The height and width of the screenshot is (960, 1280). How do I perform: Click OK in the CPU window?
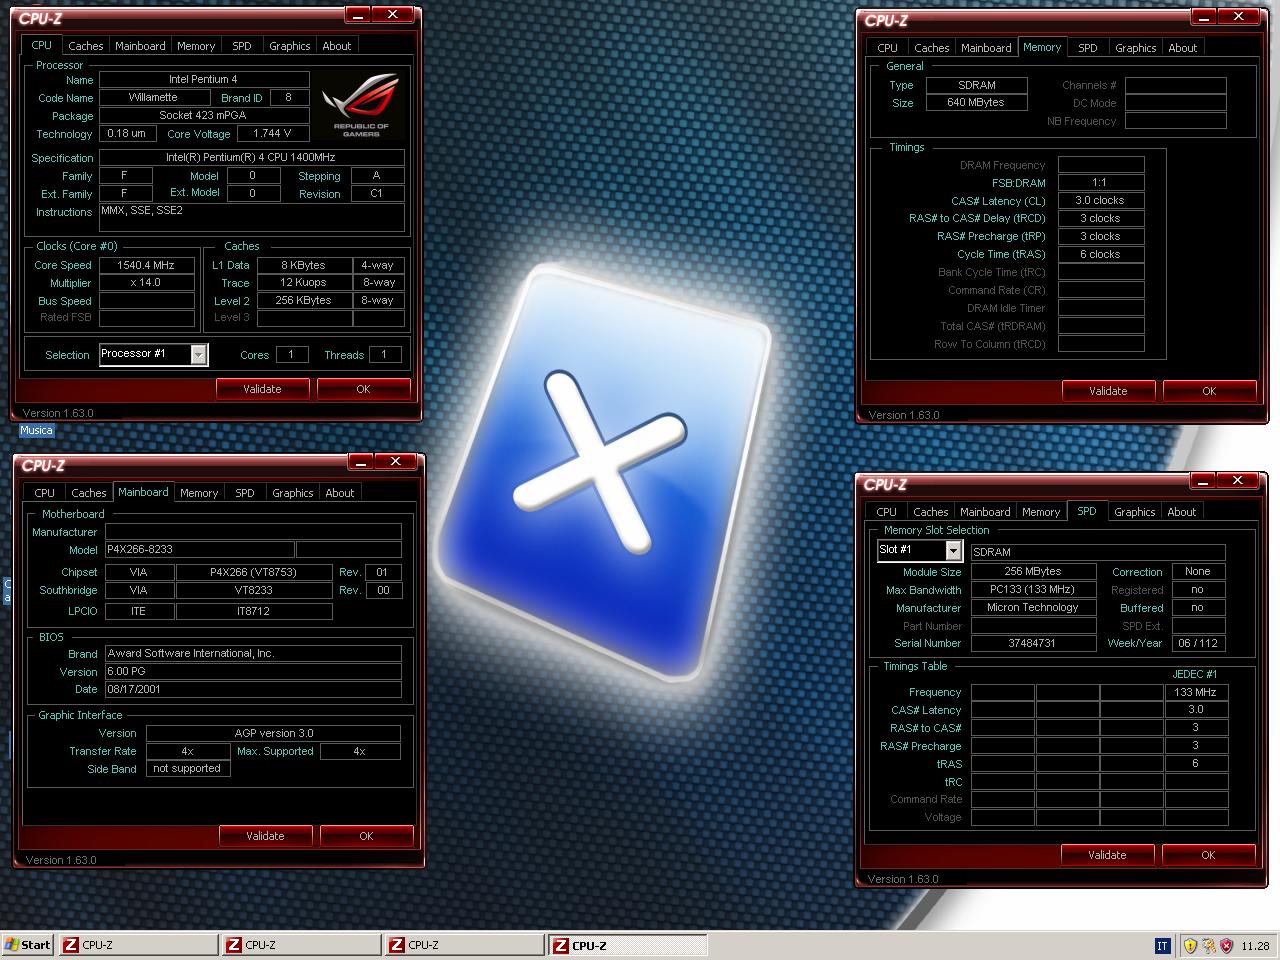click(364, 389)
